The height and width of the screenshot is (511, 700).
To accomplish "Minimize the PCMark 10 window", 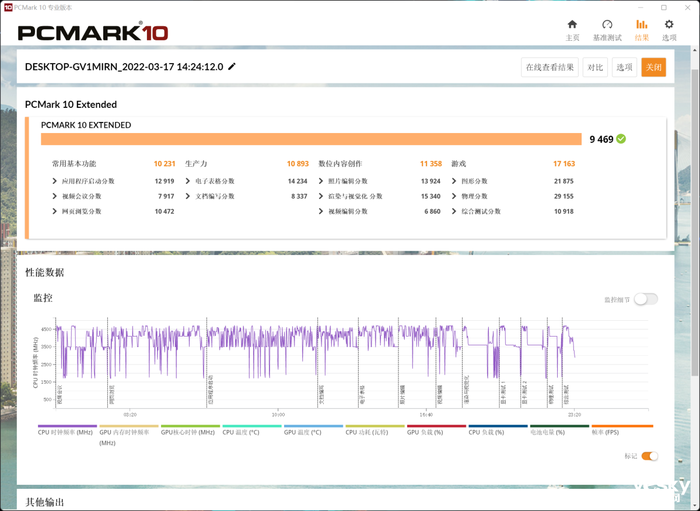I will [x=640, y=8].
